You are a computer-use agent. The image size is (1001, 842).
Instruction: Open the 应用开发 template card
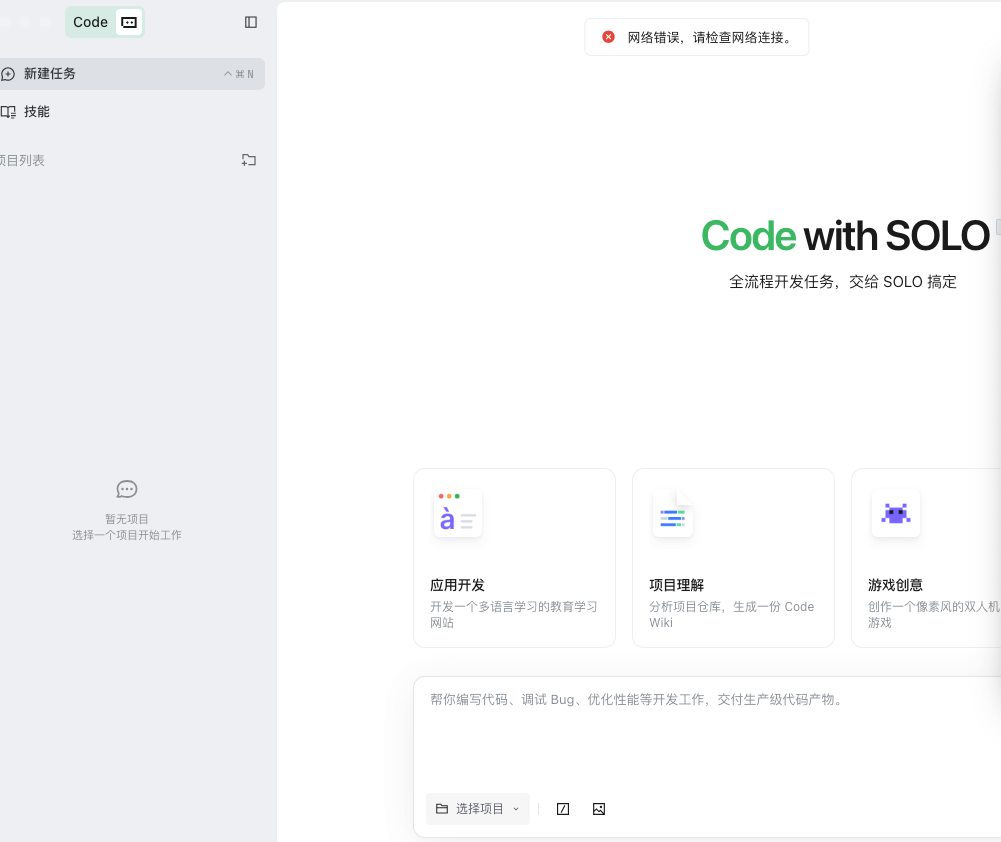click(515, 558)
